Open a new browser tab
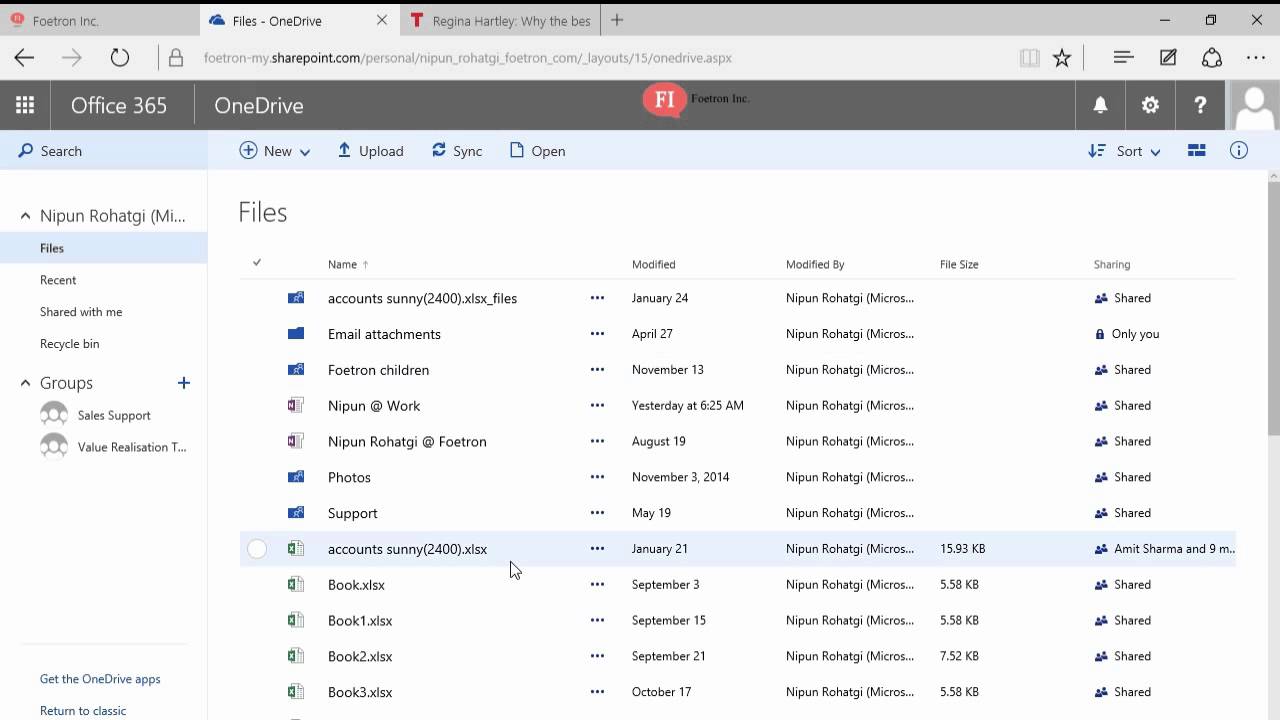This screenshot has height=720, width=1280. tap(617, 20)
